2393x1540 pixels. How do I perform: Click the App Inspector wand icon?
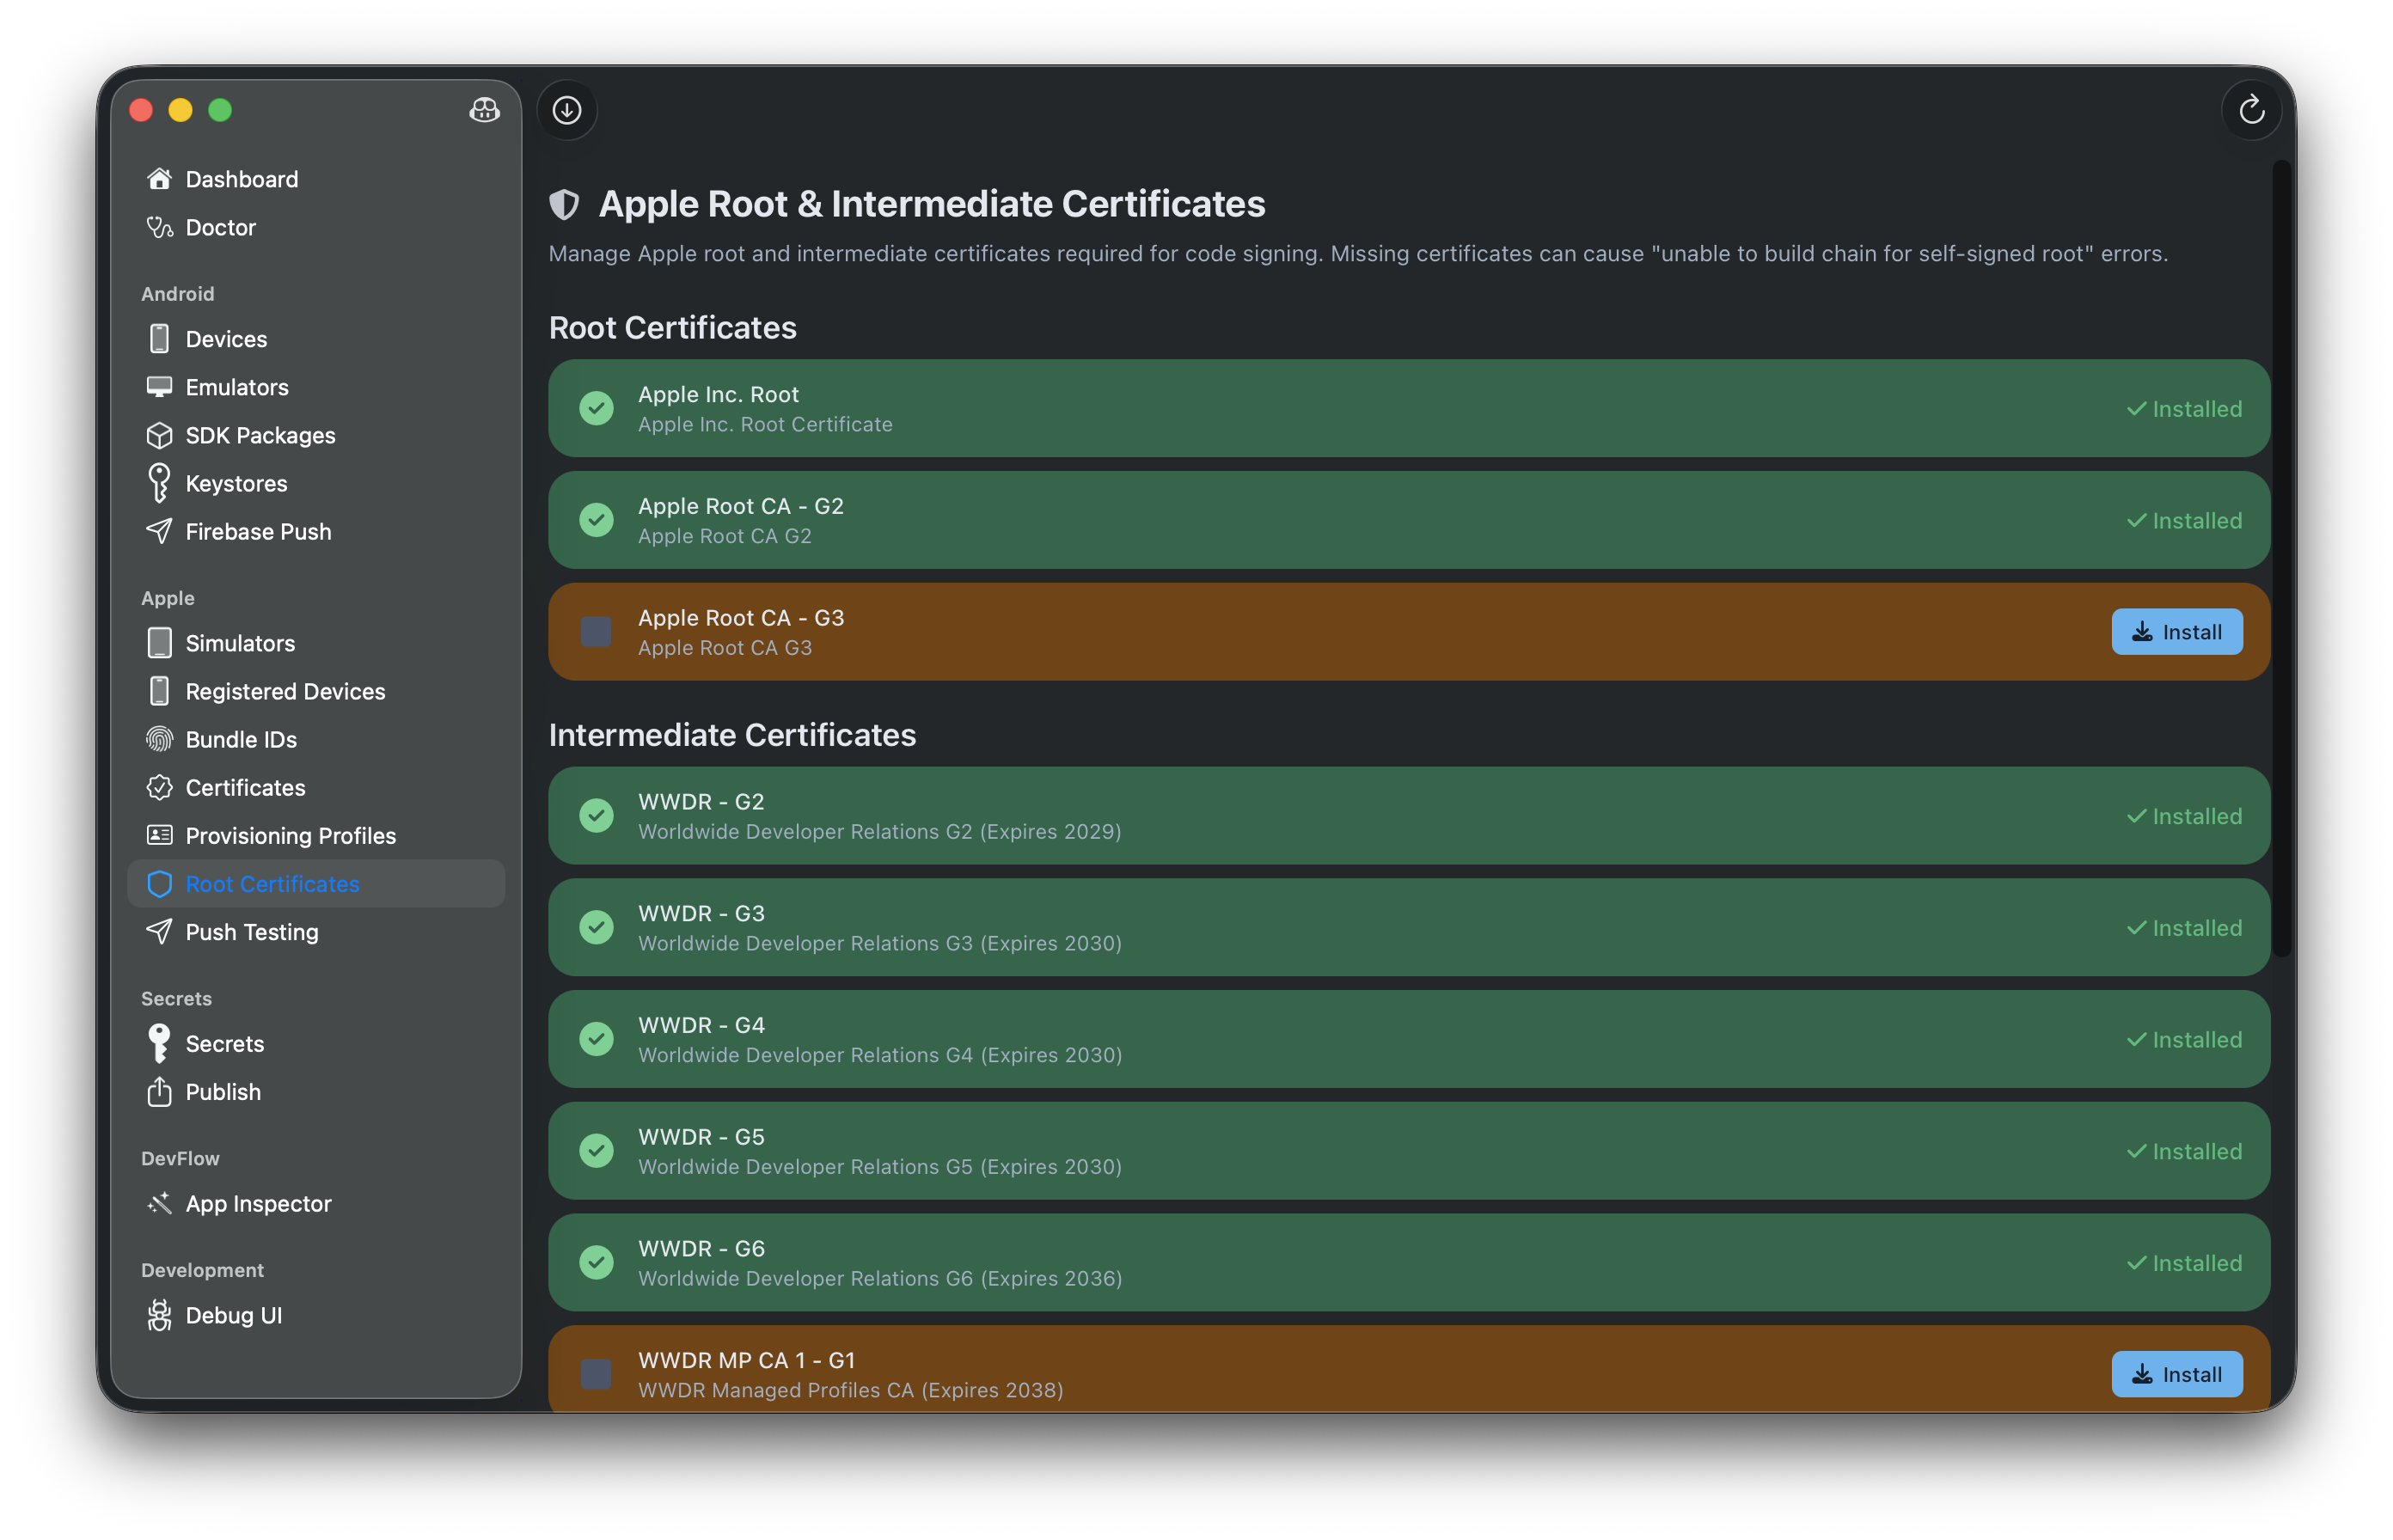point(159,1203)
